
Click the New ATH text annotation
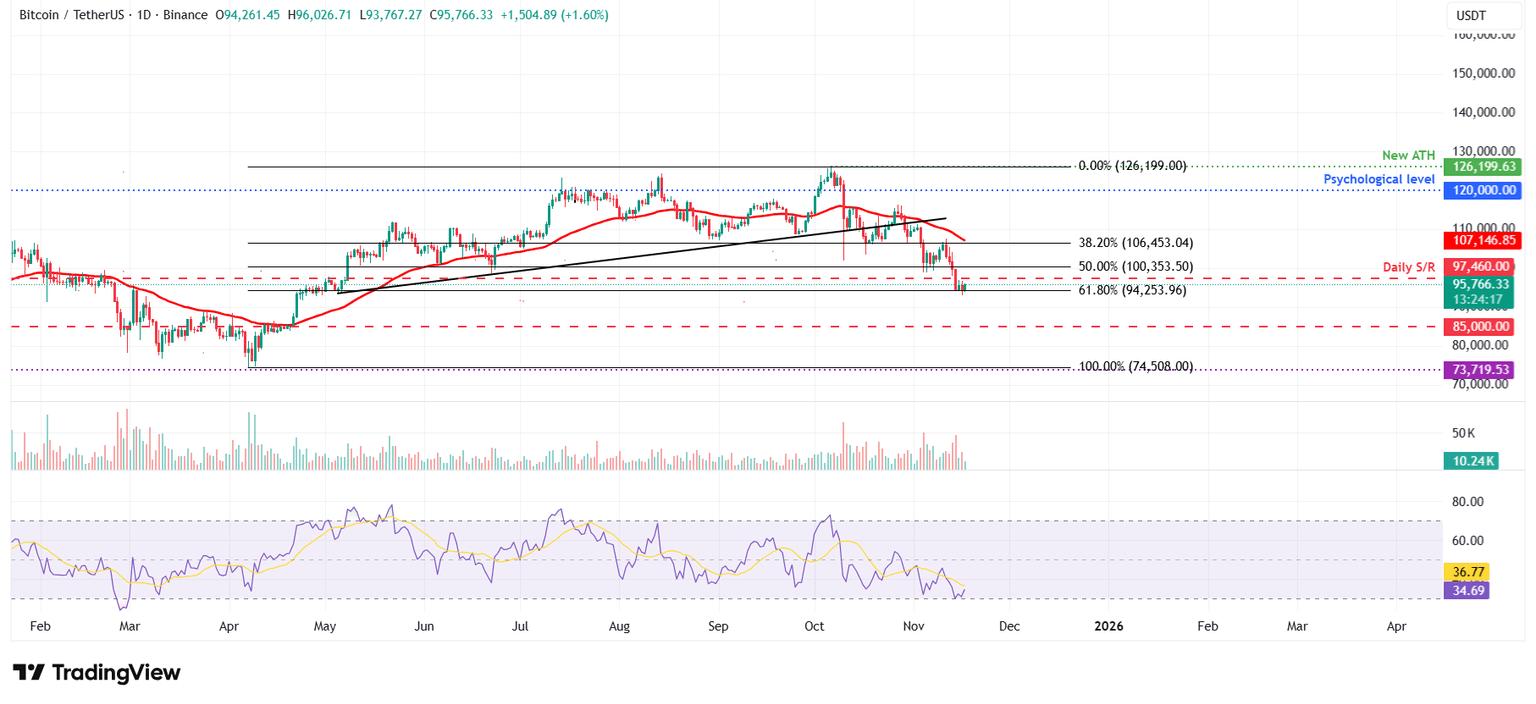(x=1408, y=155)
